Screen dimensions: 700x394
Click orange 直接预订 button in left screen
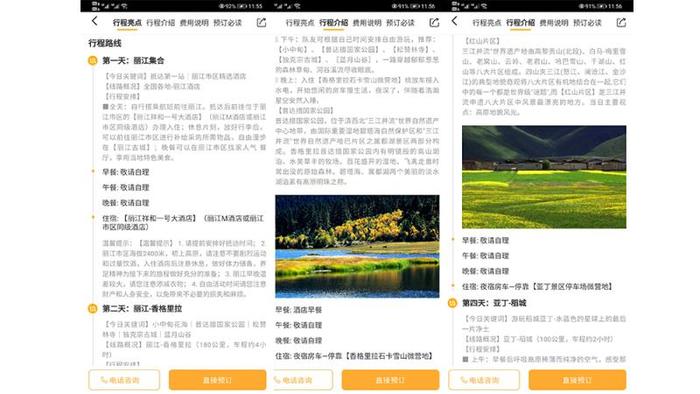tap(217, 380)
